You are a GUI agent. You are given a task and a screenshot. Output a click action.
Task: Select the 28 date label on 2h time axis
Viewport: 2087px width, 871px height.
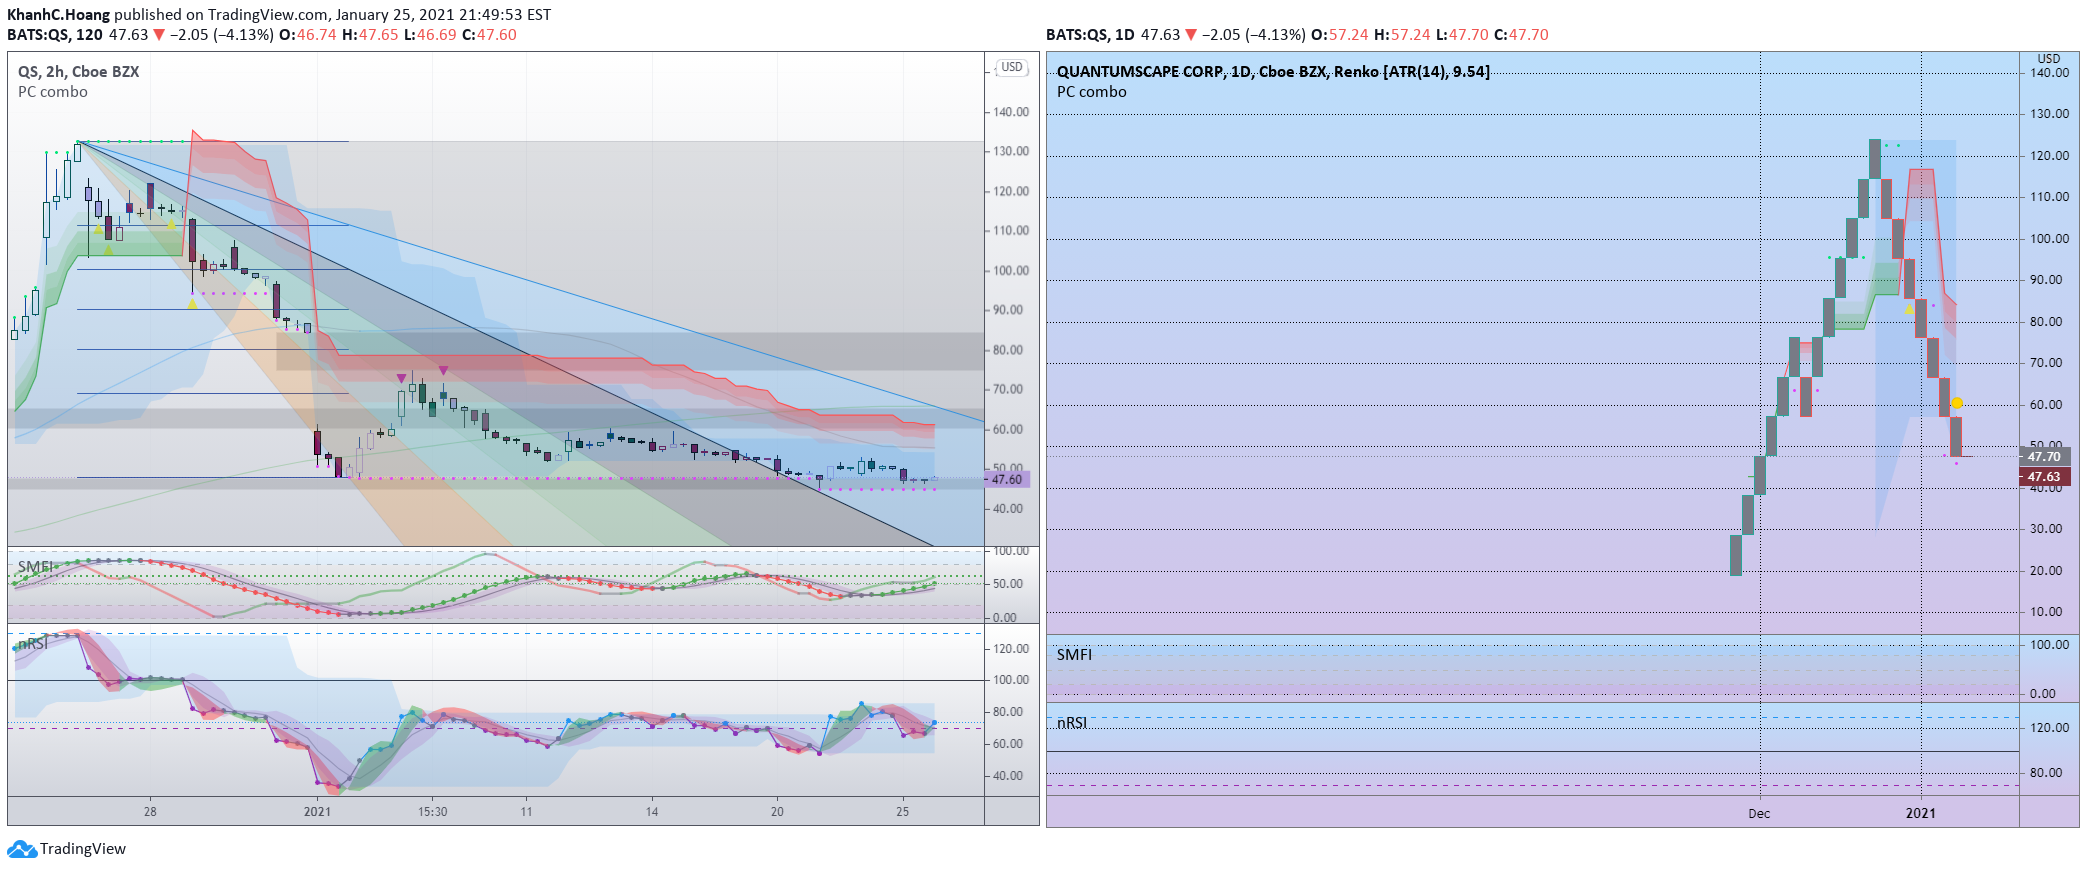point(150,812)
